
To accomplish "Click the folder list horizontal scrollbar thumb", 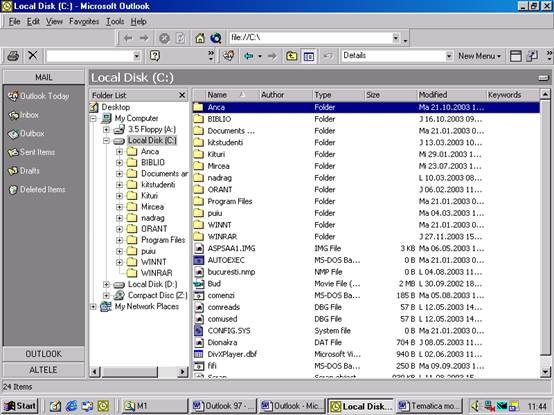I will coord(129,372).
